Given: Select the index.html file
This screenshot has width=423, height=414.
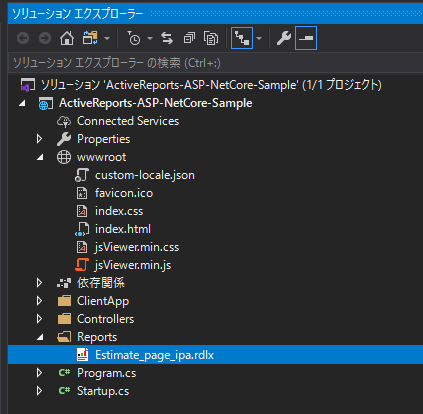Looking at the screenshot, I should tap(123, 229).
